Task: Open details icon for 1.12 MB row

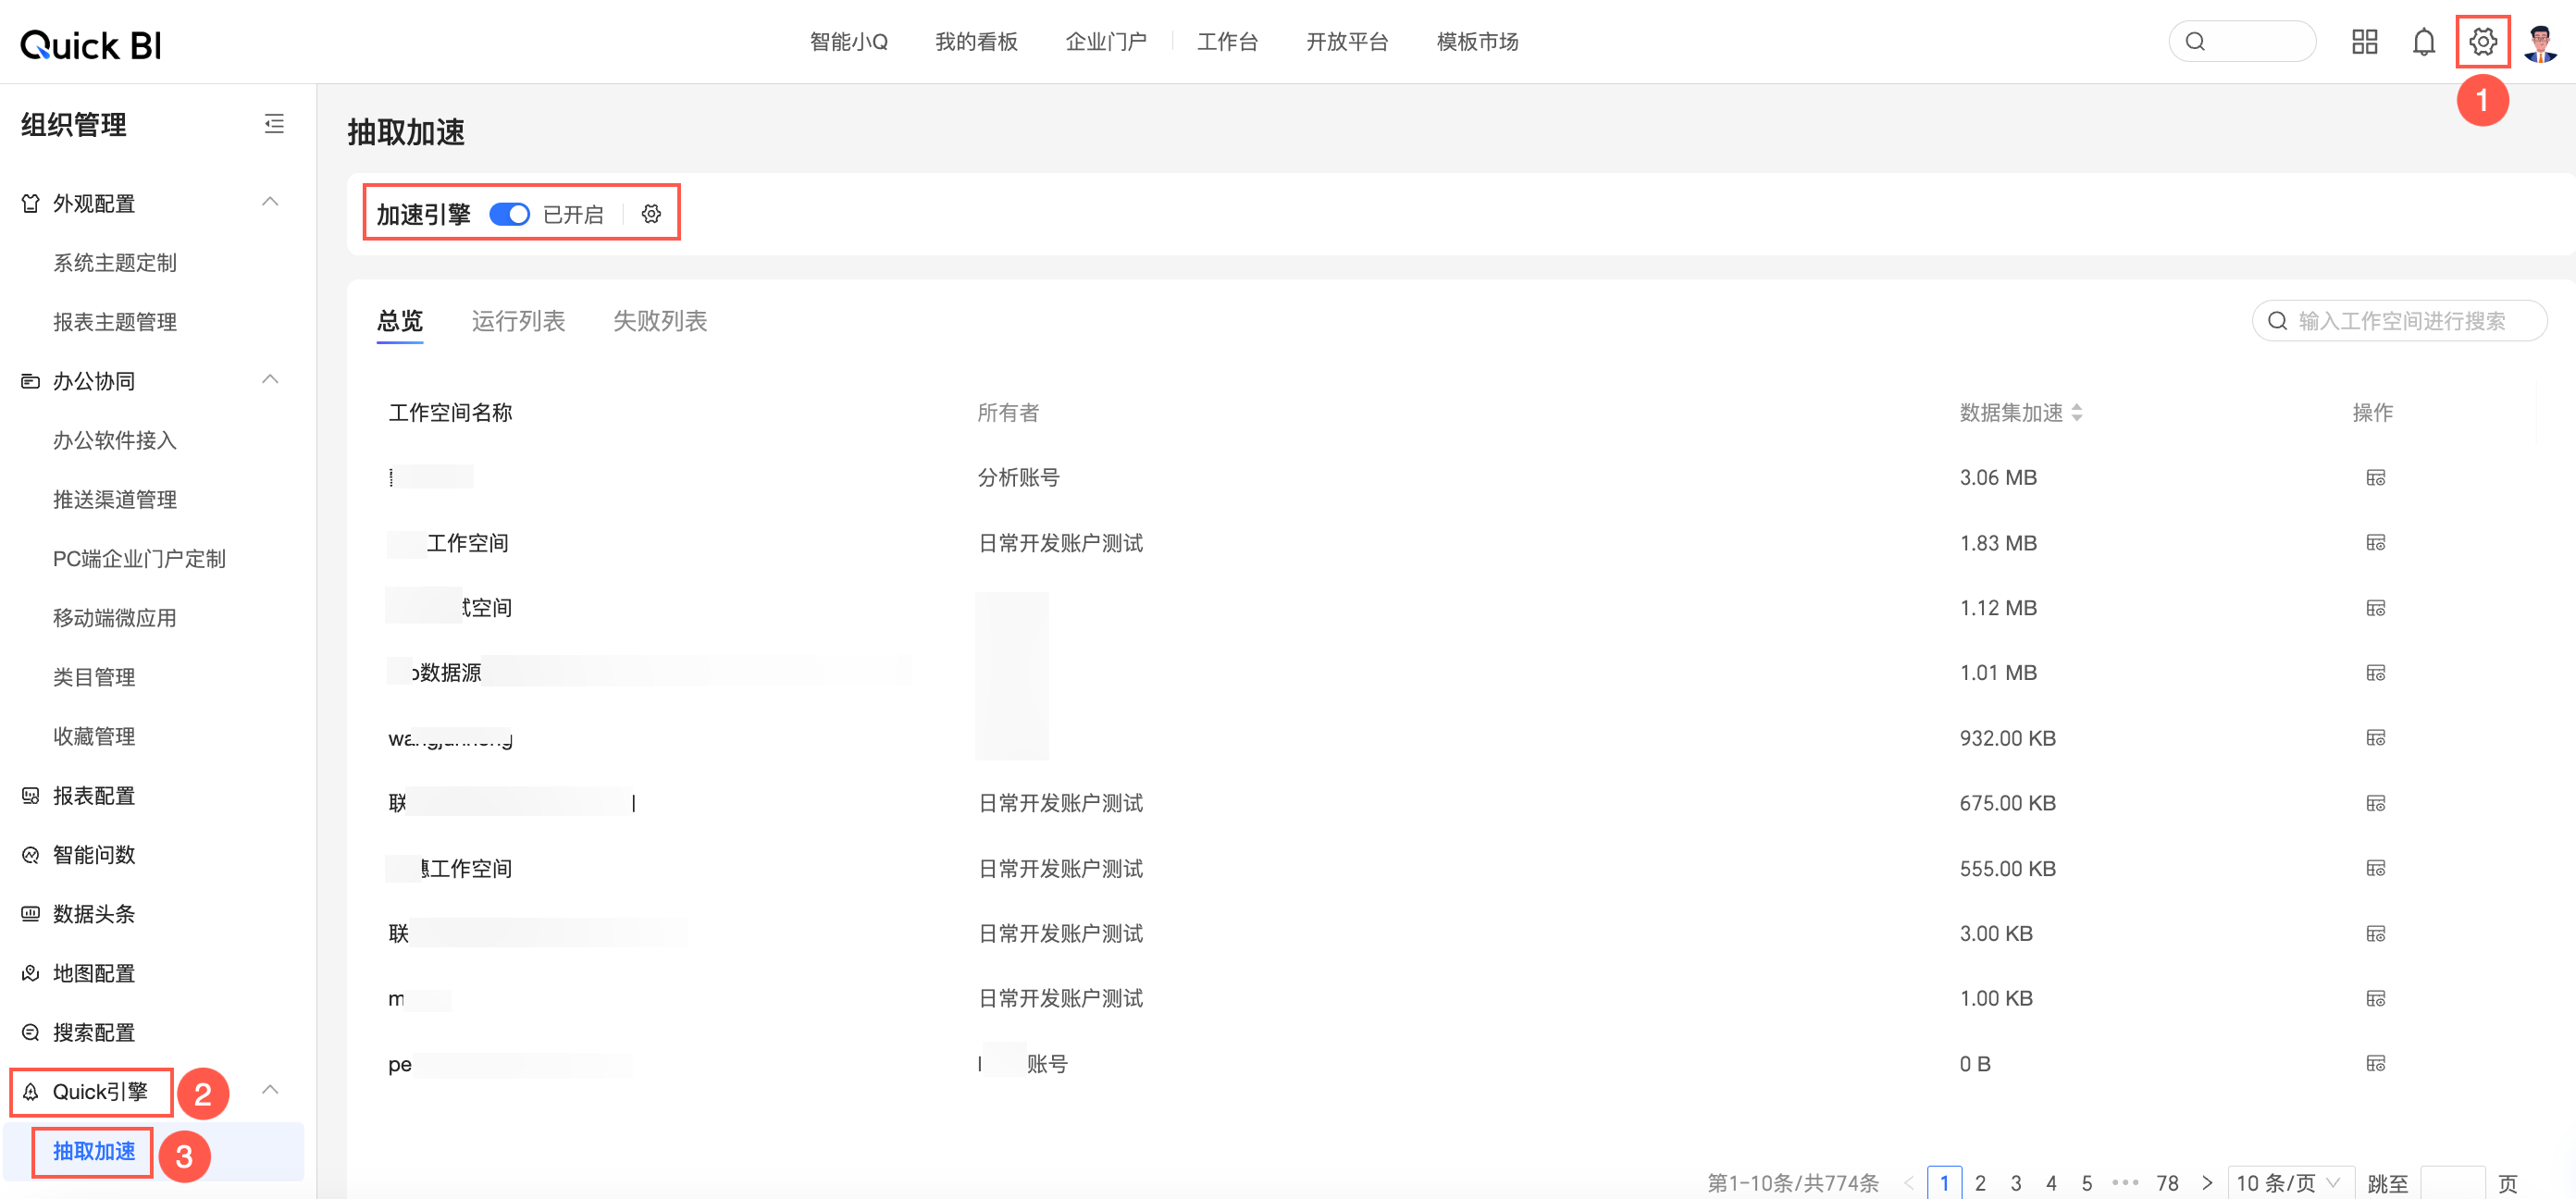Action: tap(2375, 608)
